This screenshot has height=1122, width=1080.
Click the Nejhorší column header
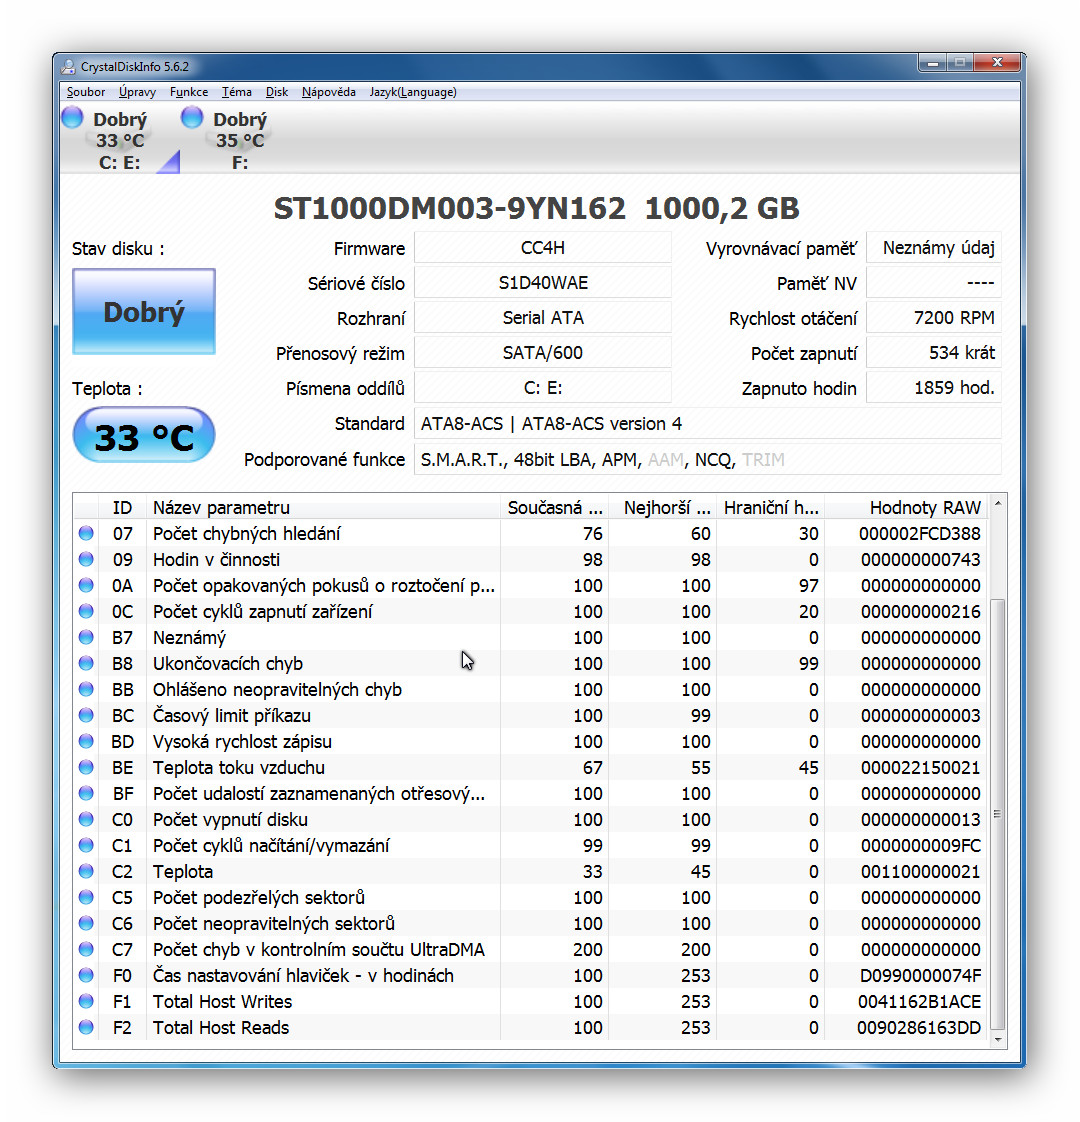point(663,507)
